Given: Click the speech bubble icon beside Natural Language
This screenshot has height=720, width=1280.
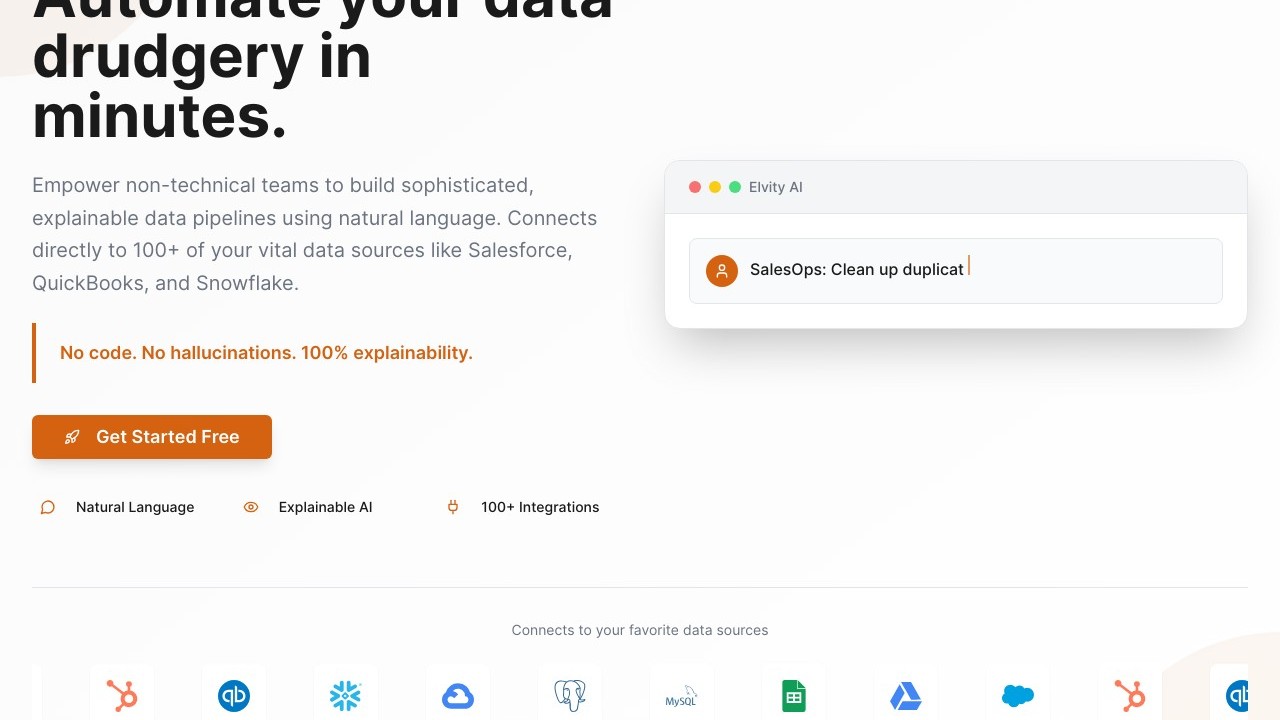Looking at the screenshot, I should (47, 507).
